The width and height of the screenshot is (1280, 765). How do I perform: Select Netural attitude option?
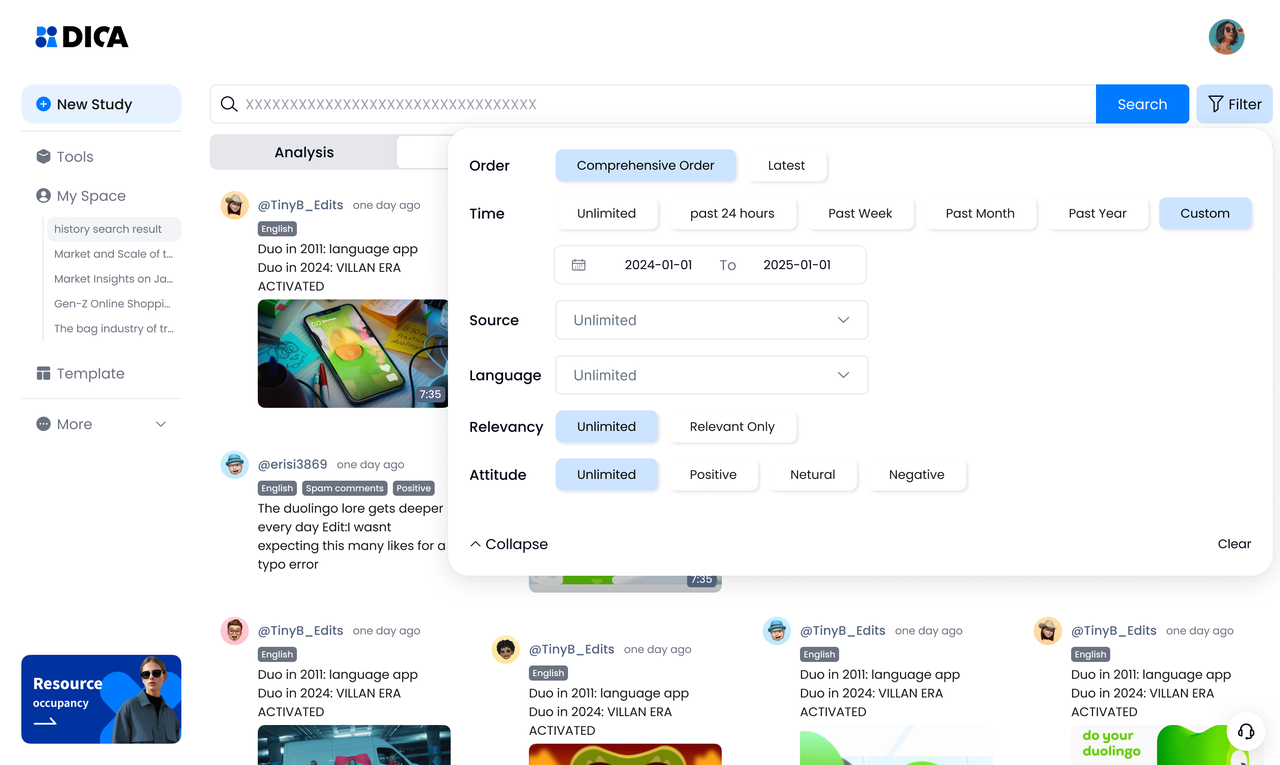(812, 474)
